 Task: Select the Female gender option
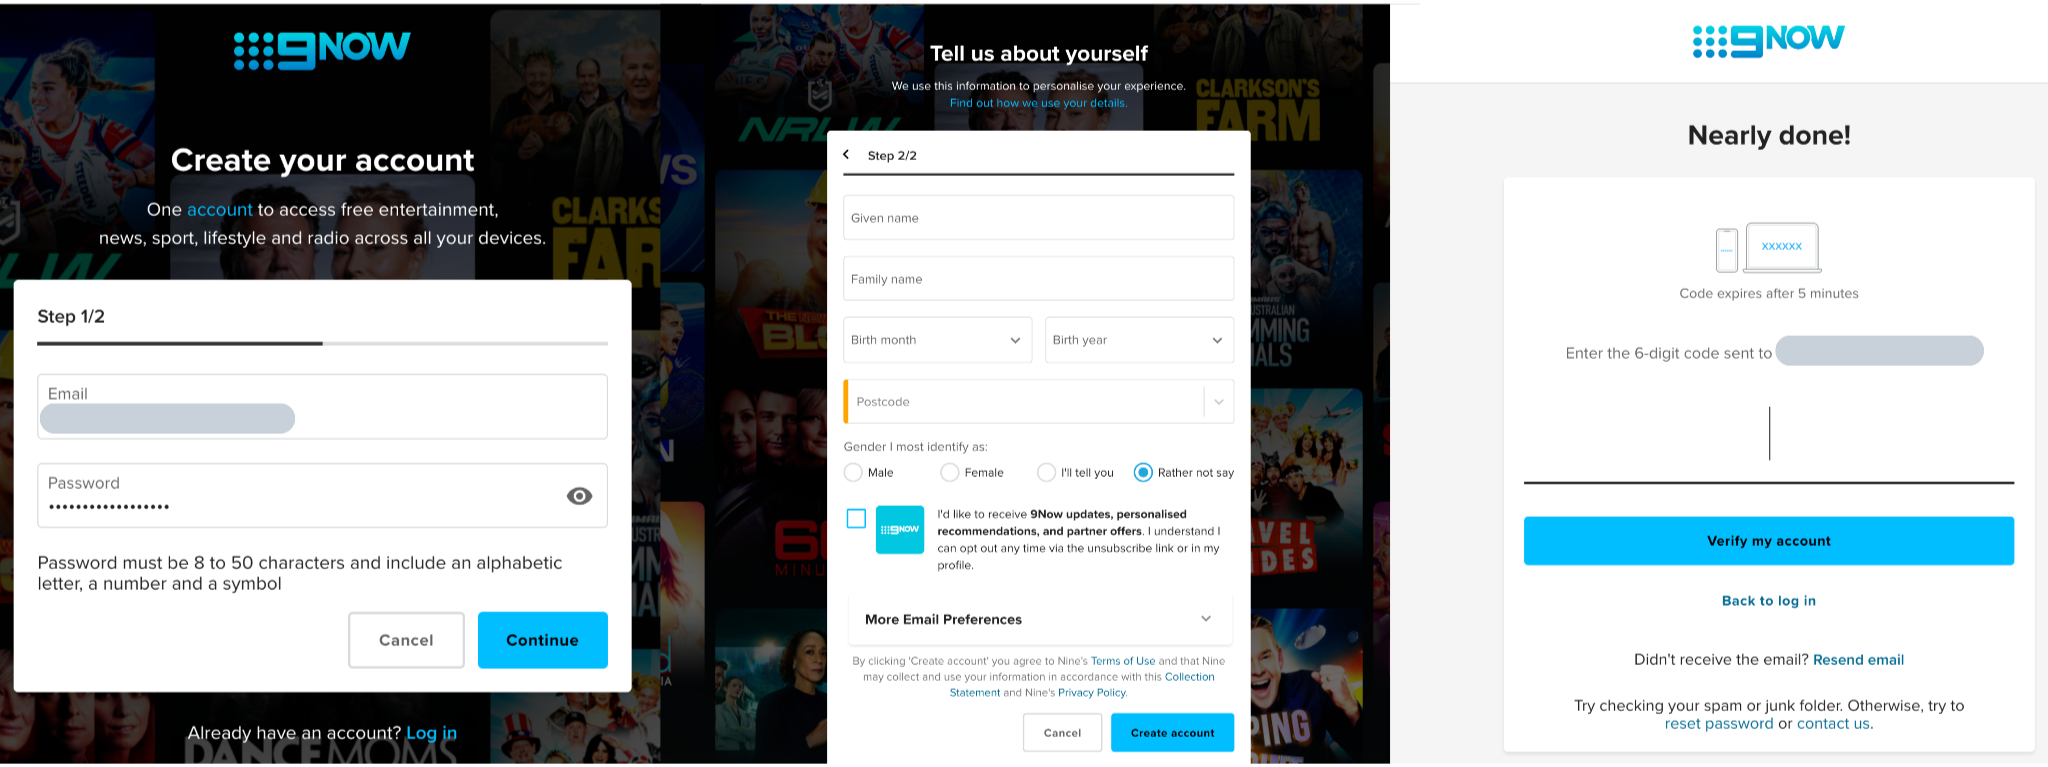[950, 472]
